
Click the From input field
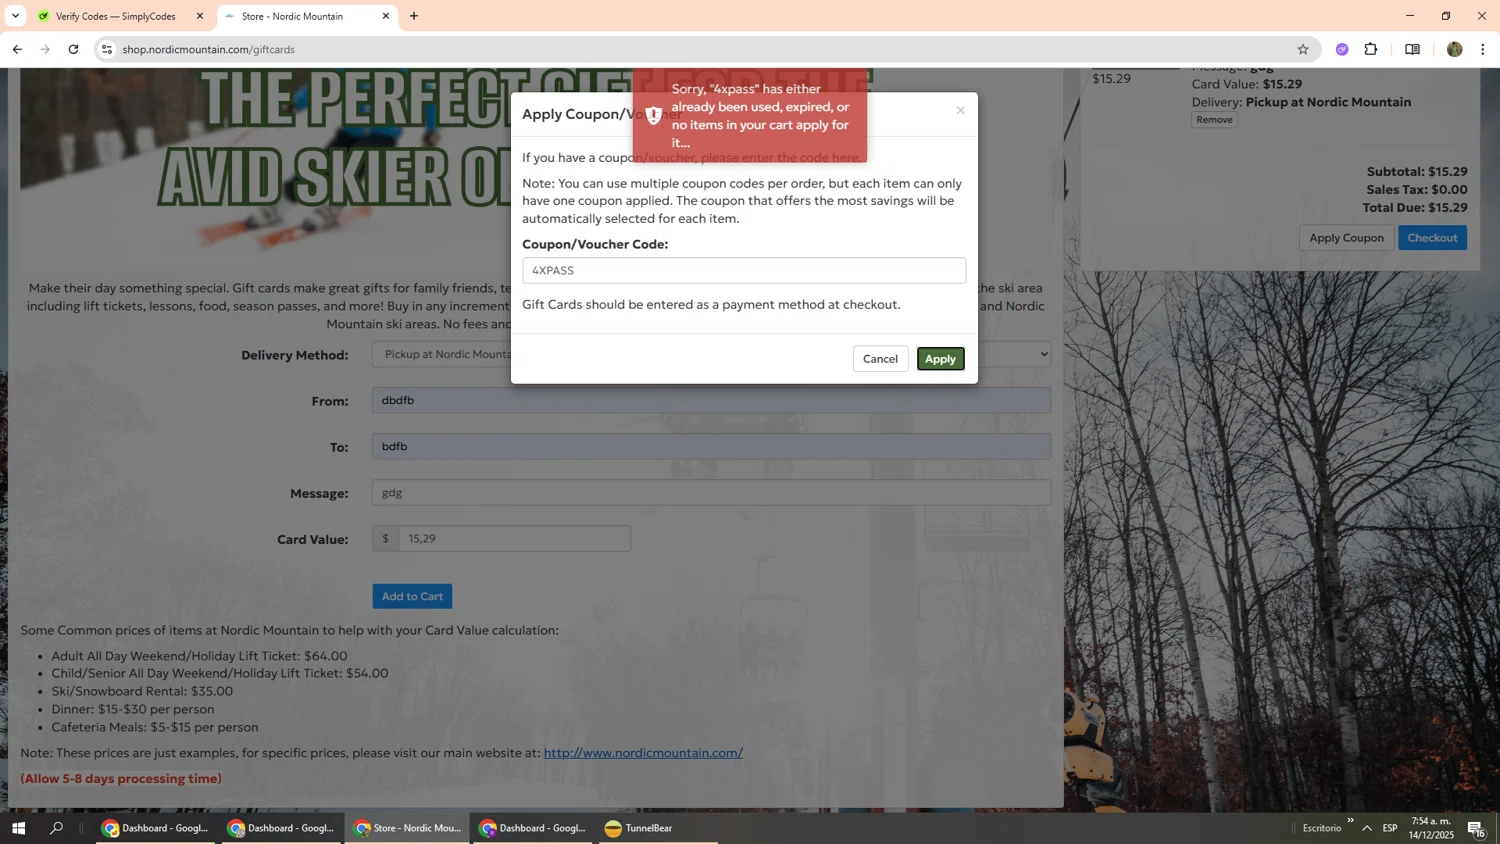click(x=711, y=400)
